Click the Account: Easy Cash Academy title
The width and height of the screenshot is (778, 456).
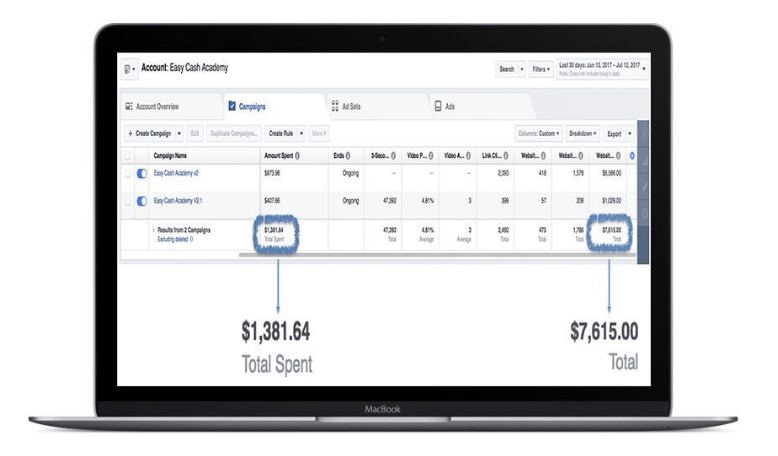coord(185,68)
